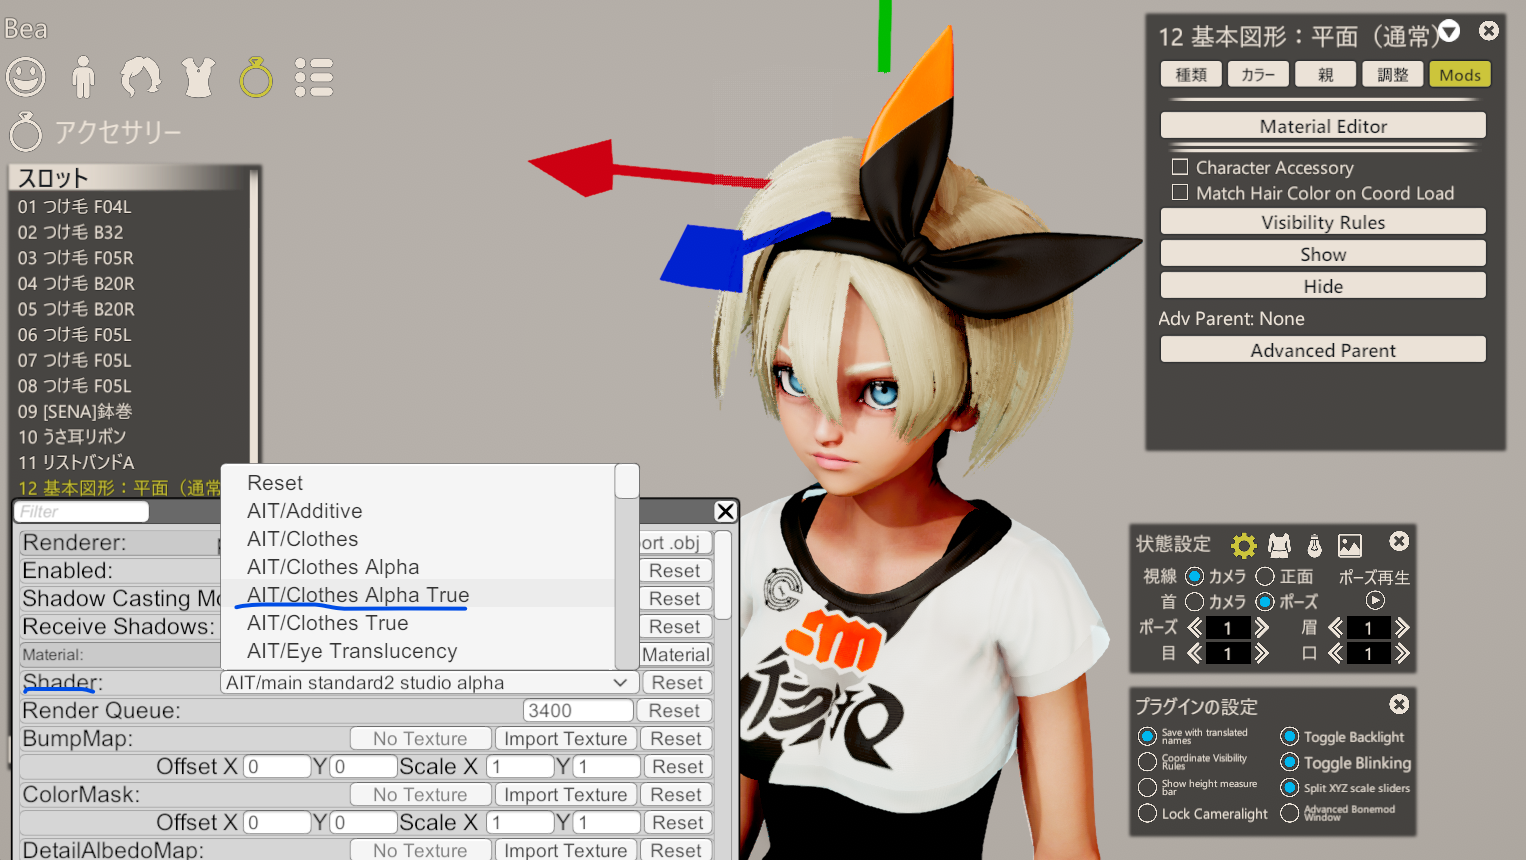Choose AIT/Clothes Alpha True shader entry
Image resolution: width=1526 pixels, height=860 pixels.
(358, 595)
